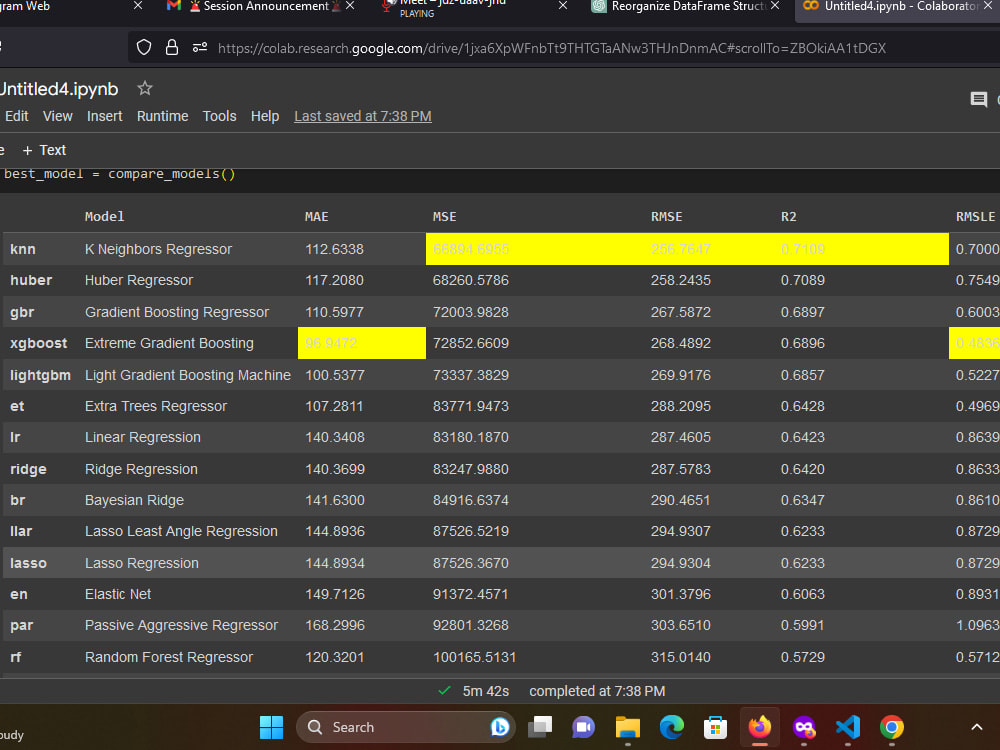Click Passive Aggressive Regressor name
Screen dimensions: 1000x750
[181, 626]
